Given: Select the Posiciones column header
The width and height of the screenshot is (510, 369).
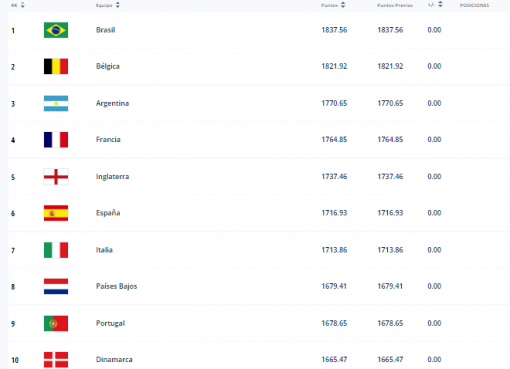Looking at the screenshot, I should 474,5.
